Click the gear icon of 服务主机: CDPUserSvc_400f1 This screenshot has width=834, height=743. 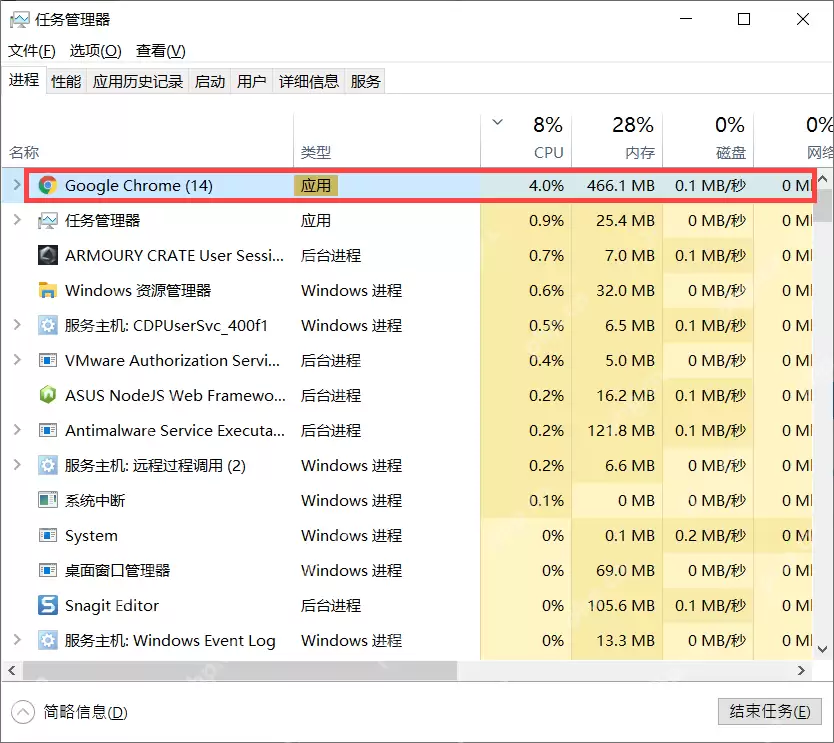tap(47, 325)
